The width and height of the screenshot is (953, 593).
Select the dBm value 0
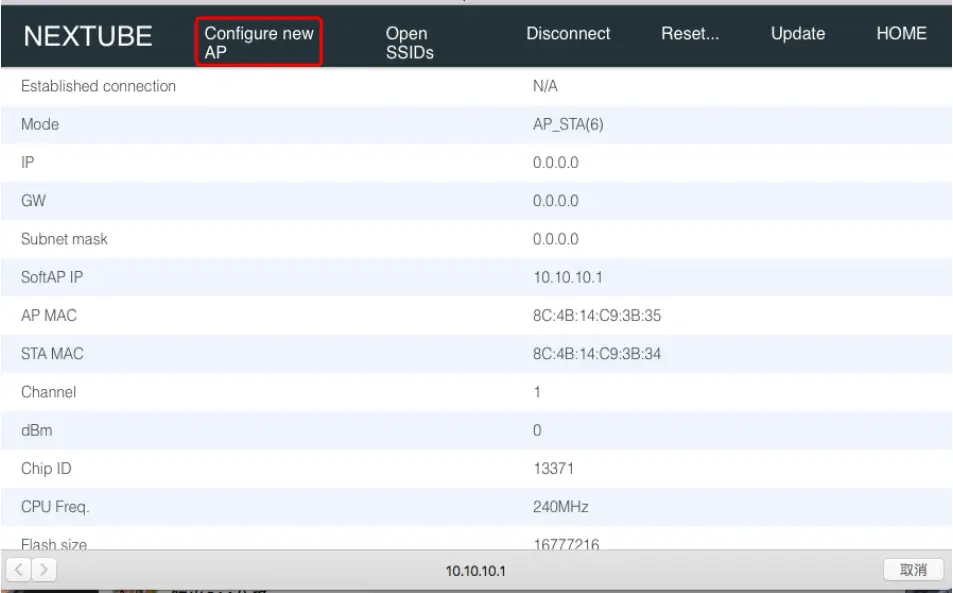click(537, 431)
